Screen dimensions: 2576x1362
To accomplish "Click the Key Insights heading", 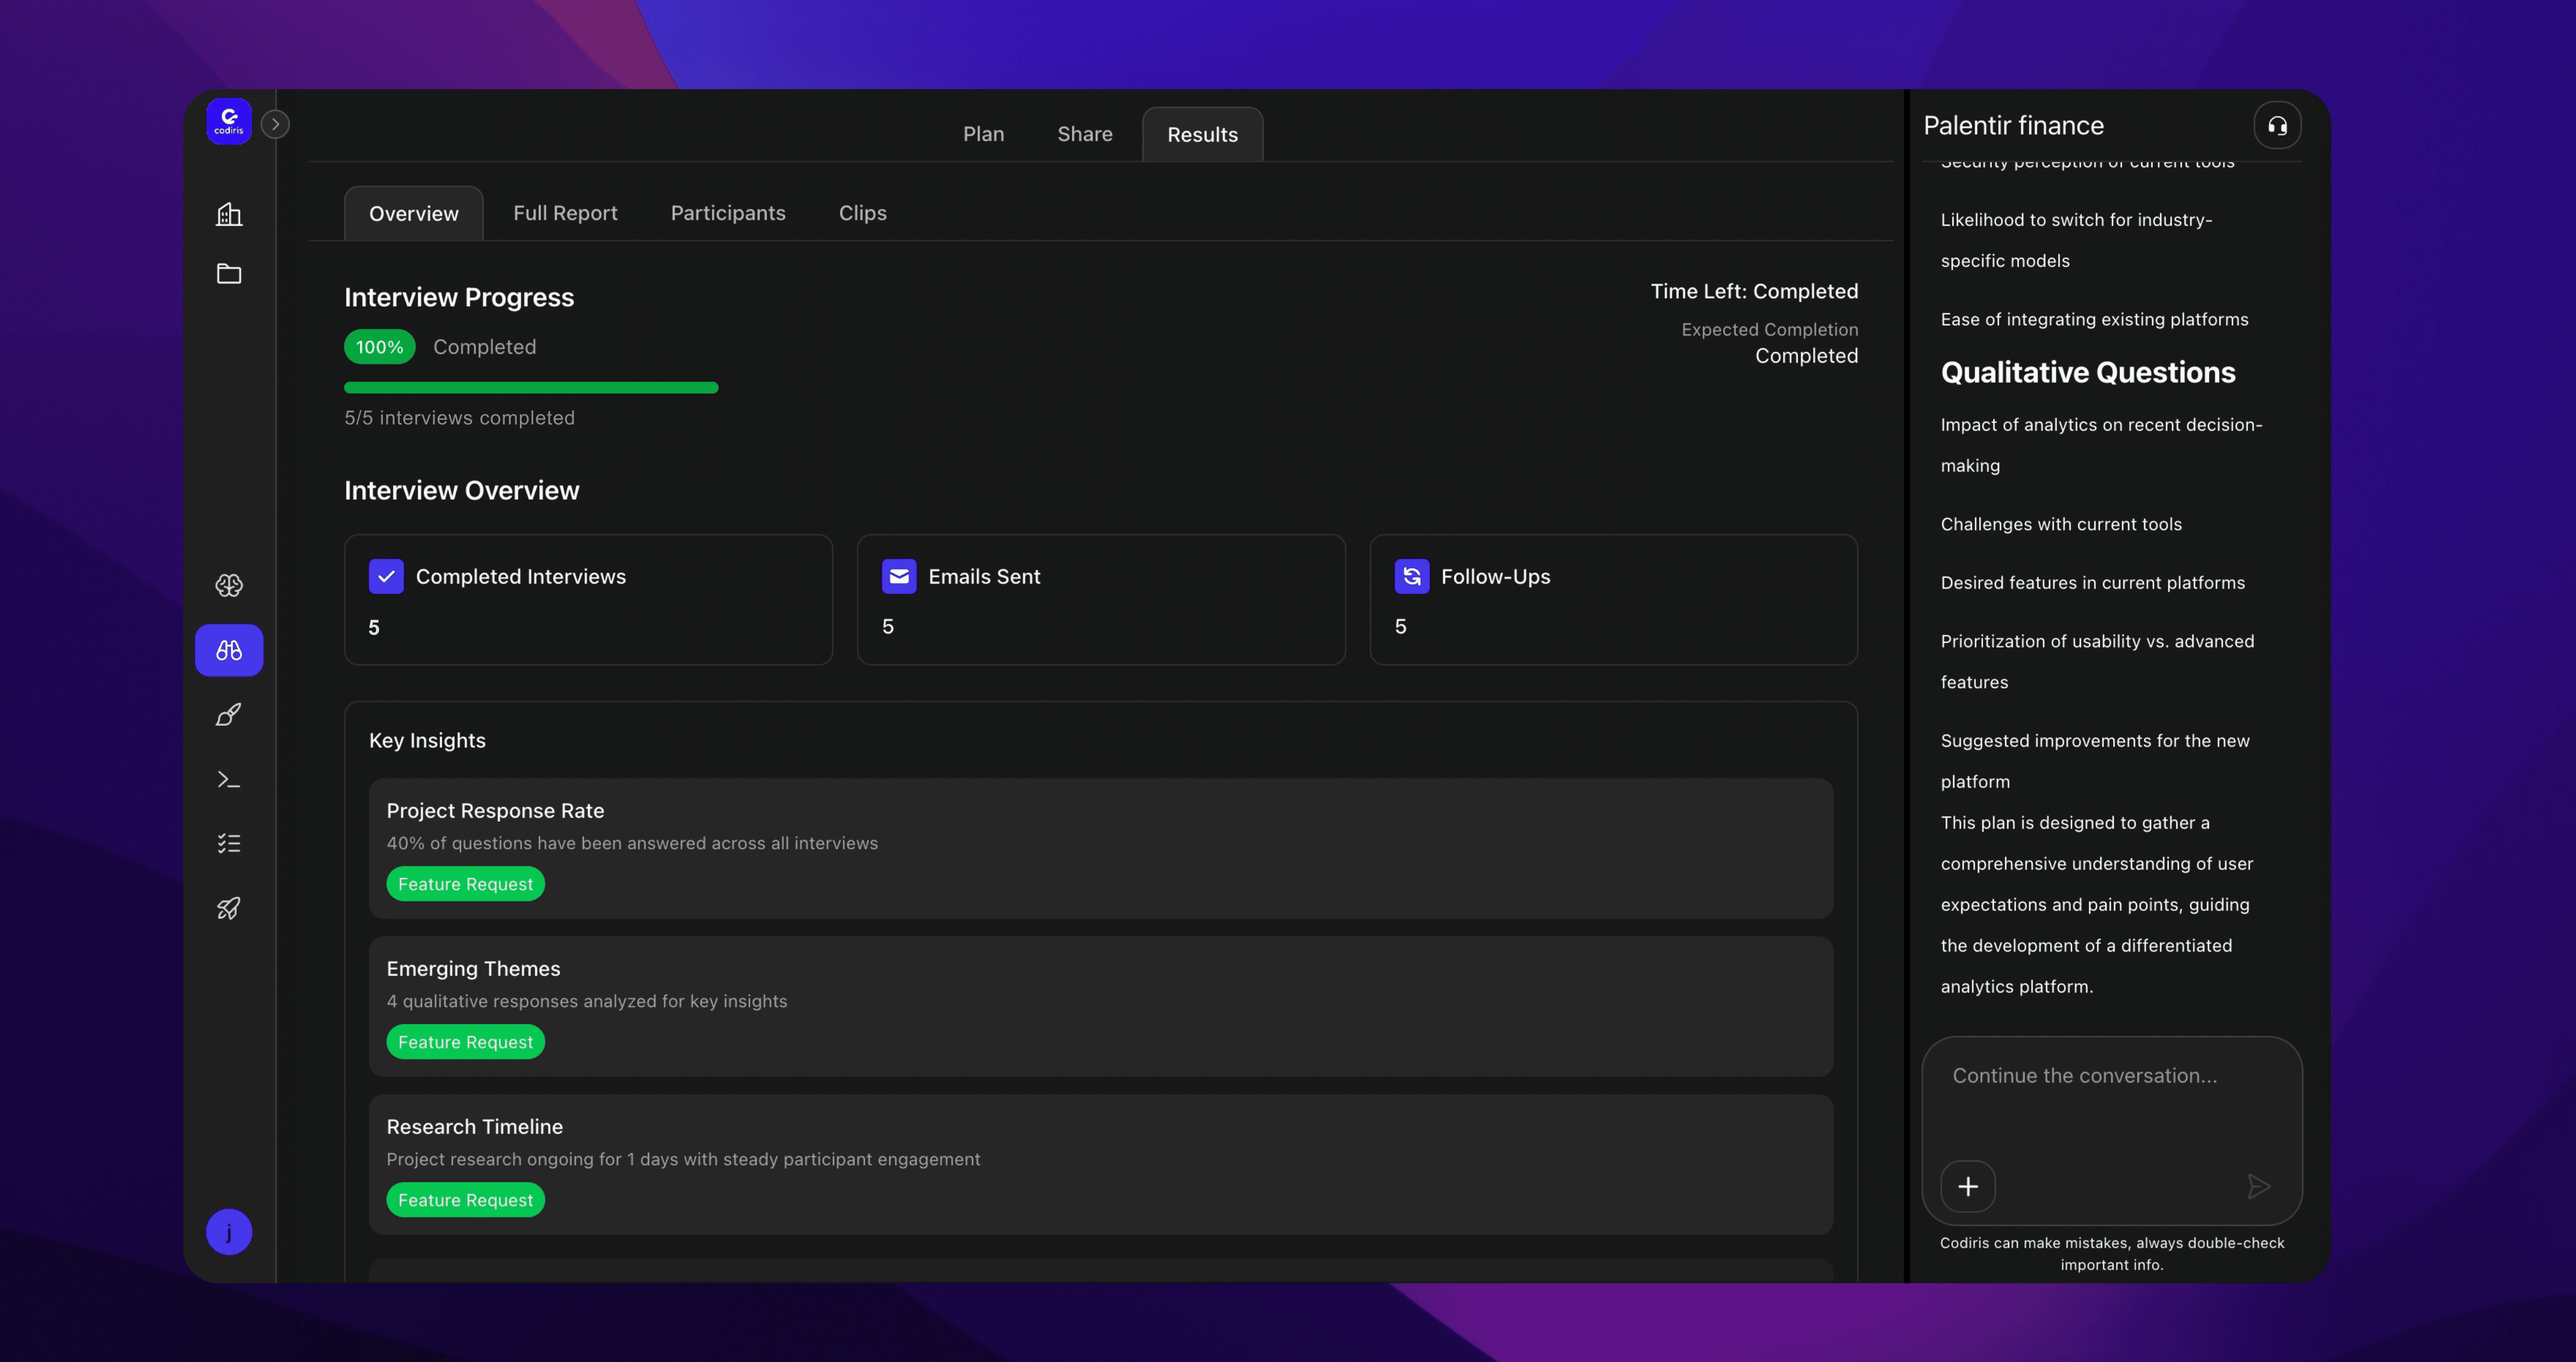I will point(427,741).
